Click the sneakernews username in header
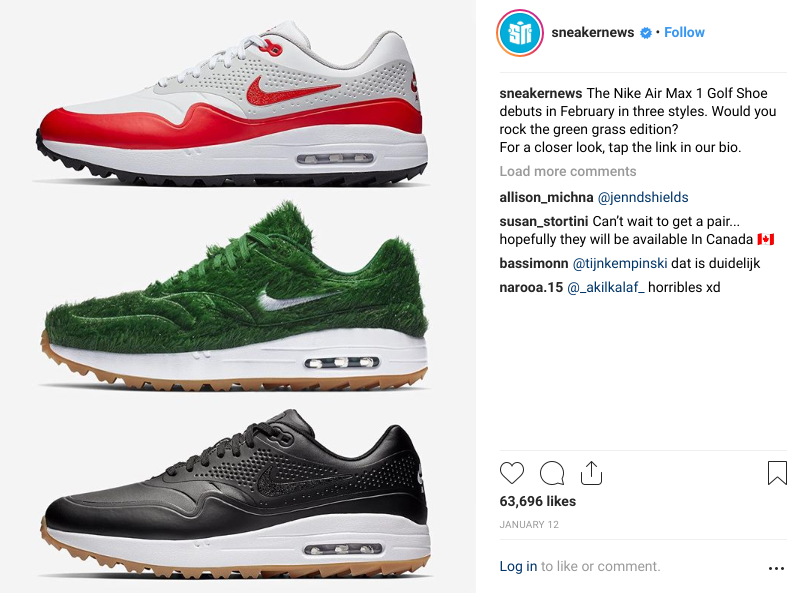808x593 pixels. (x=593, y=32)
